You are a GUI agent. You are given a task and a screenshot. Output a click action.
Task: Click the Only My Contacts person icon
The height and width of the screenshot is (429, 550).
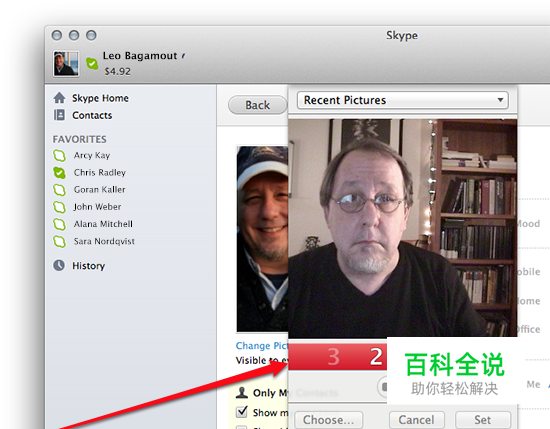point(242,392)
